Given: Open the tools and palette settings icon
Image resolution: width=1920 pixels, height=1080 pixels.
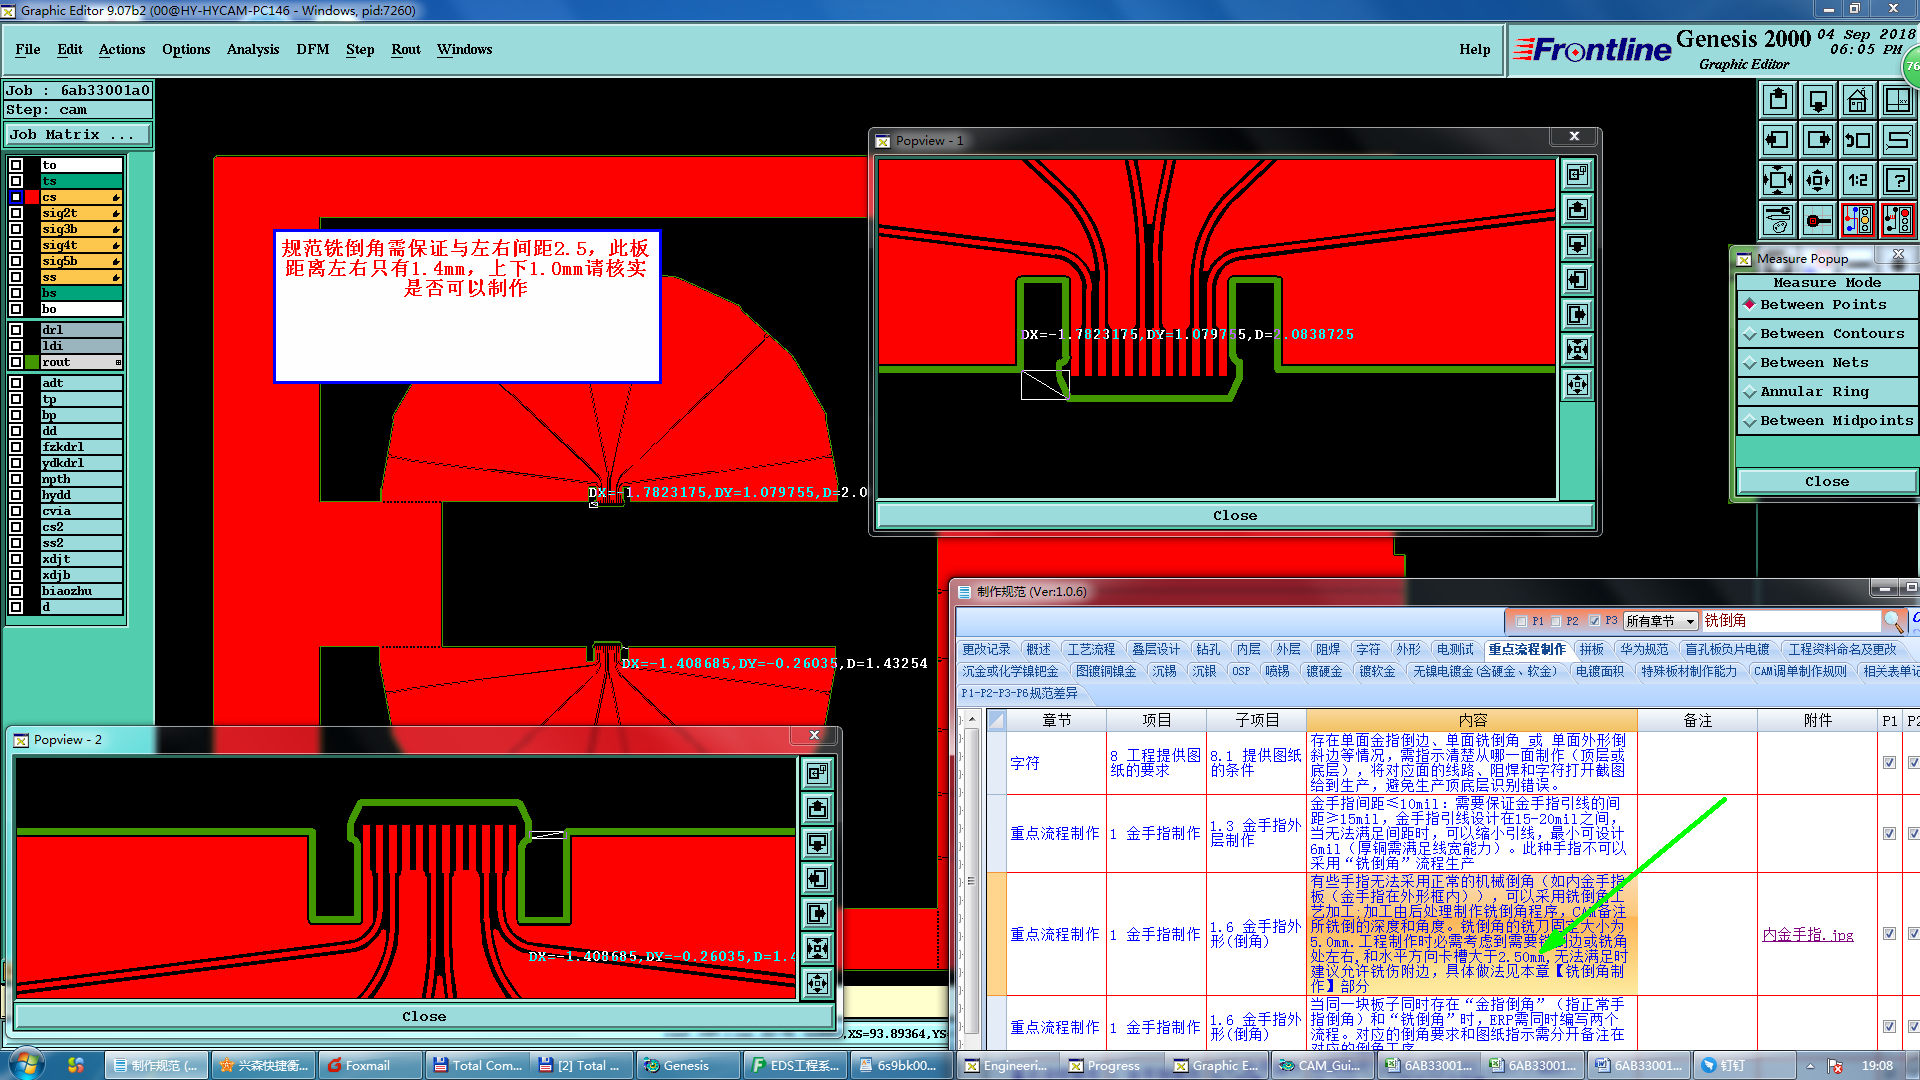Looking at the screenshot, I should pyautogui.click(x=1777, y=220).
